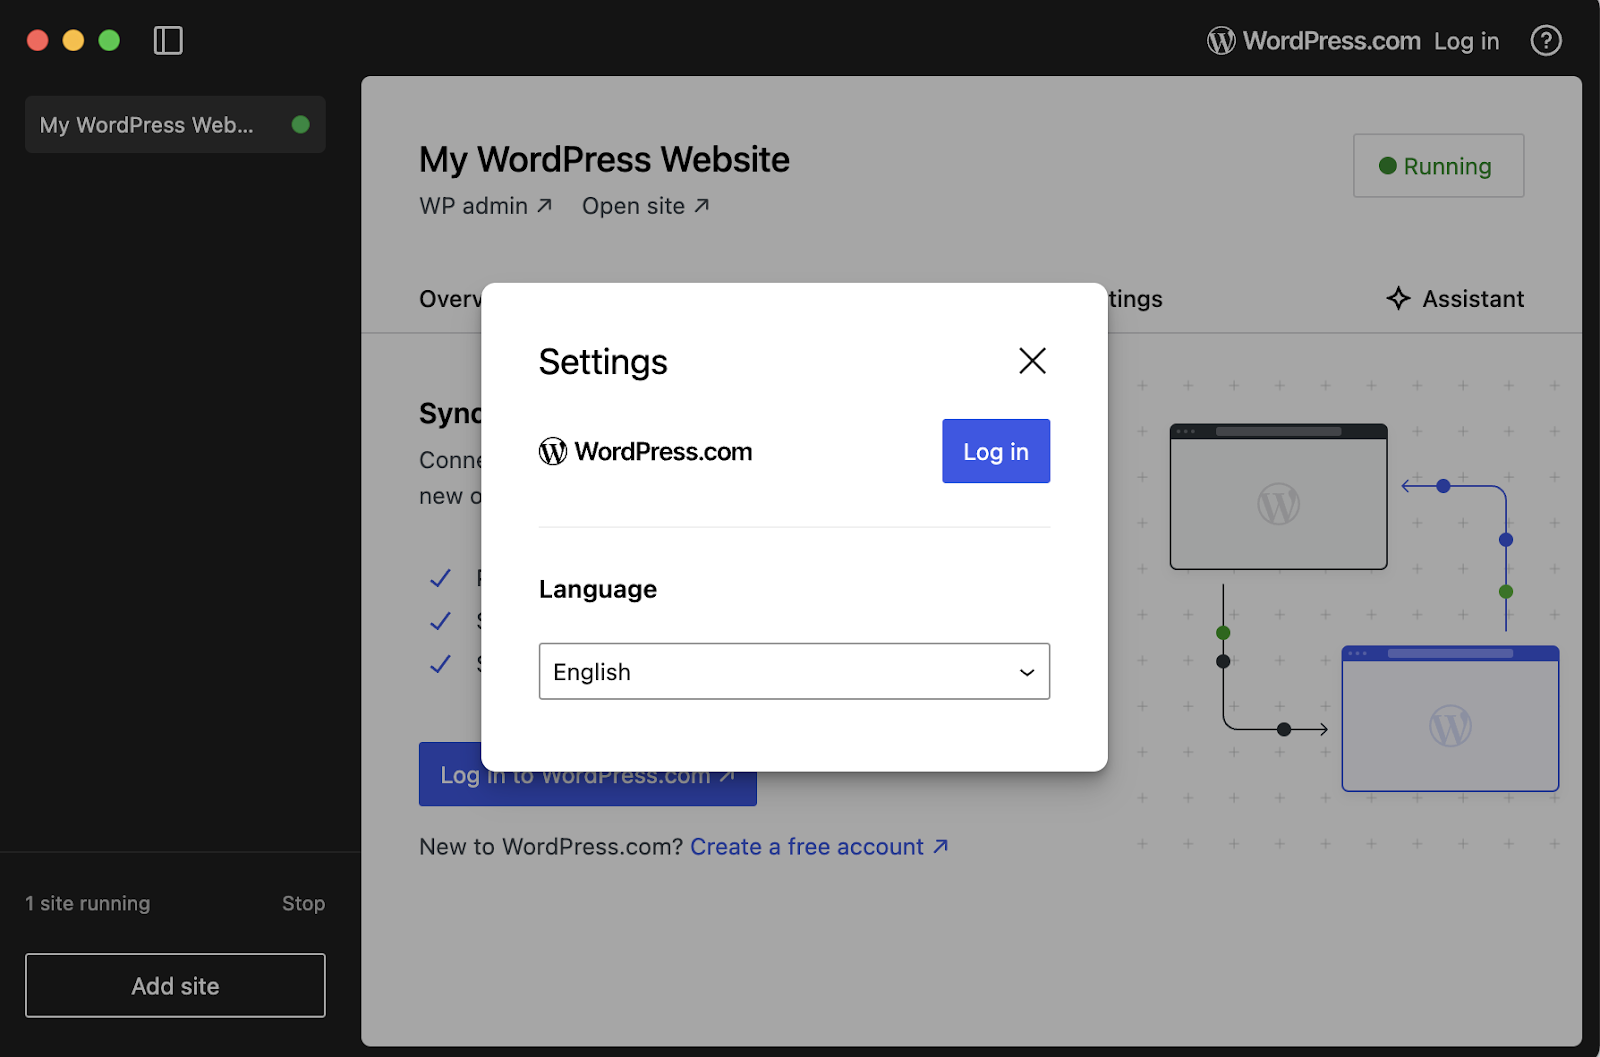Click the WordPress logo inside the Settings dialog
The image size is (1600, 1057).
tap(551, 451)
